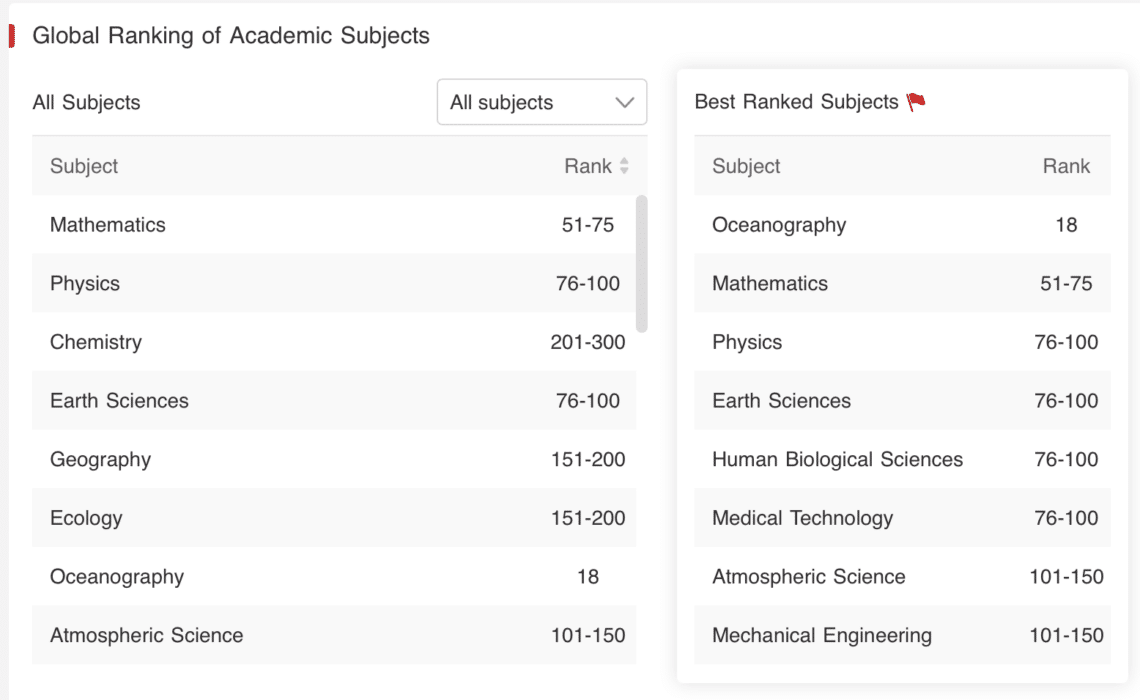The height and width of the screenshot is (700, 1140).
Task: Open the All subjects dropdown
Action: click(541, 102)
